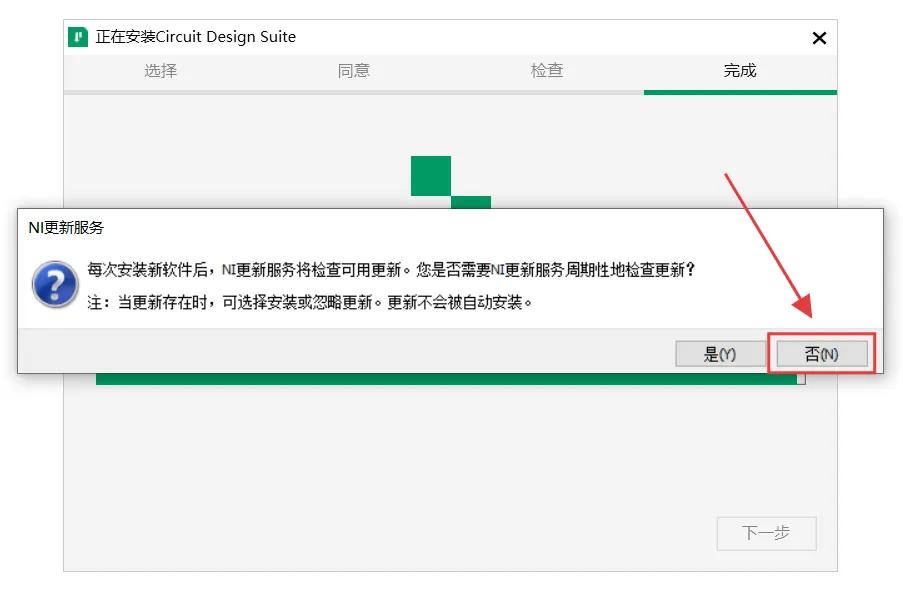
Task: Click the blue question mark icon
Action: [x=55, y=285]
